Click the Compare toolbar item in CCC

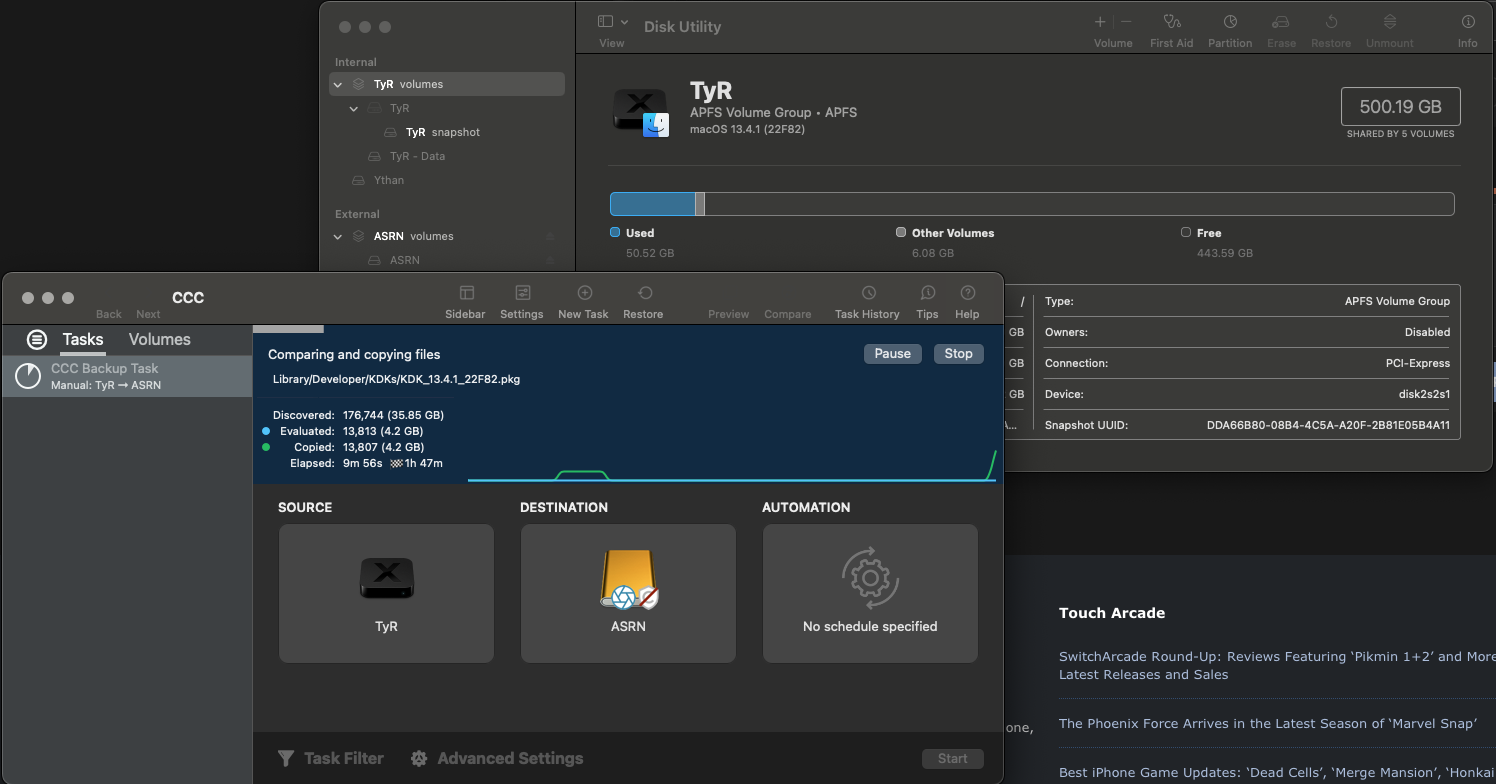click(788, 314)
